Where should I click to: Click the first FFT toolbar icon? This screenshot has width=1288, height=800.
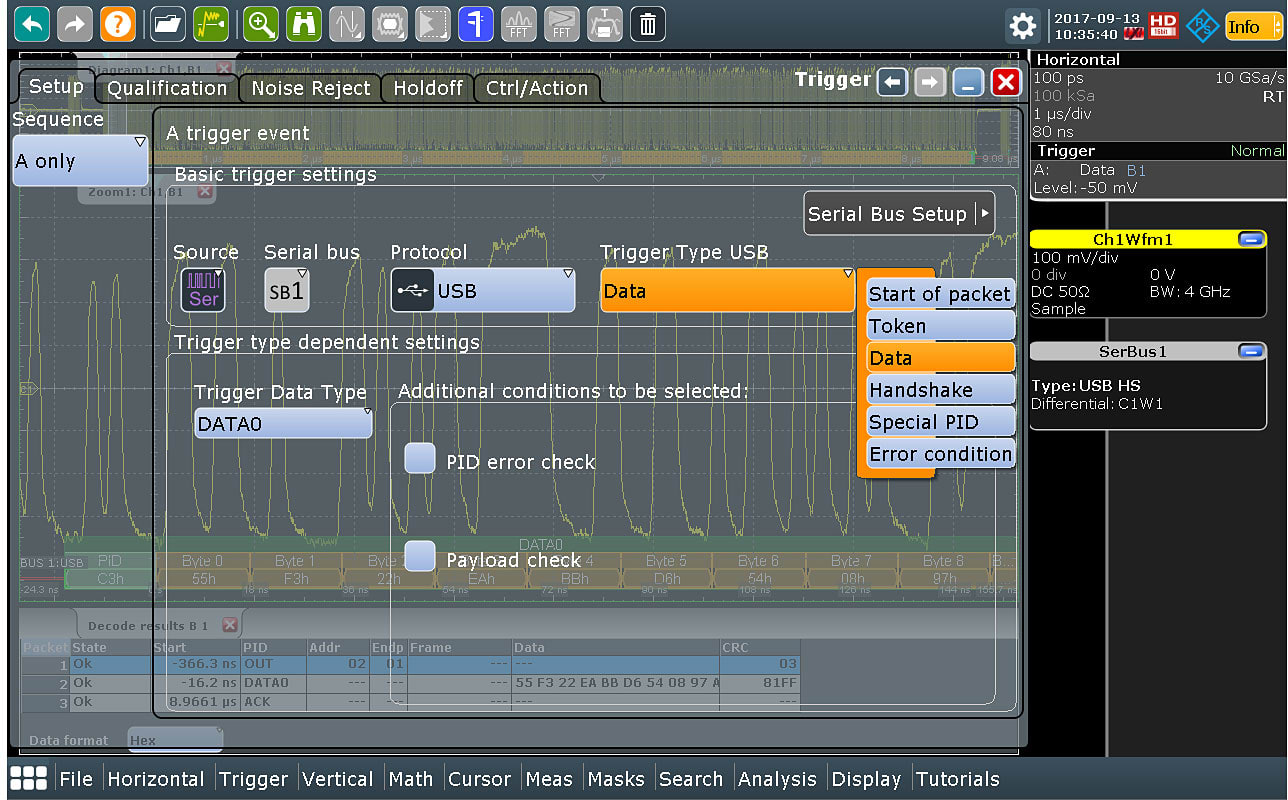click(x=519, y=23)
